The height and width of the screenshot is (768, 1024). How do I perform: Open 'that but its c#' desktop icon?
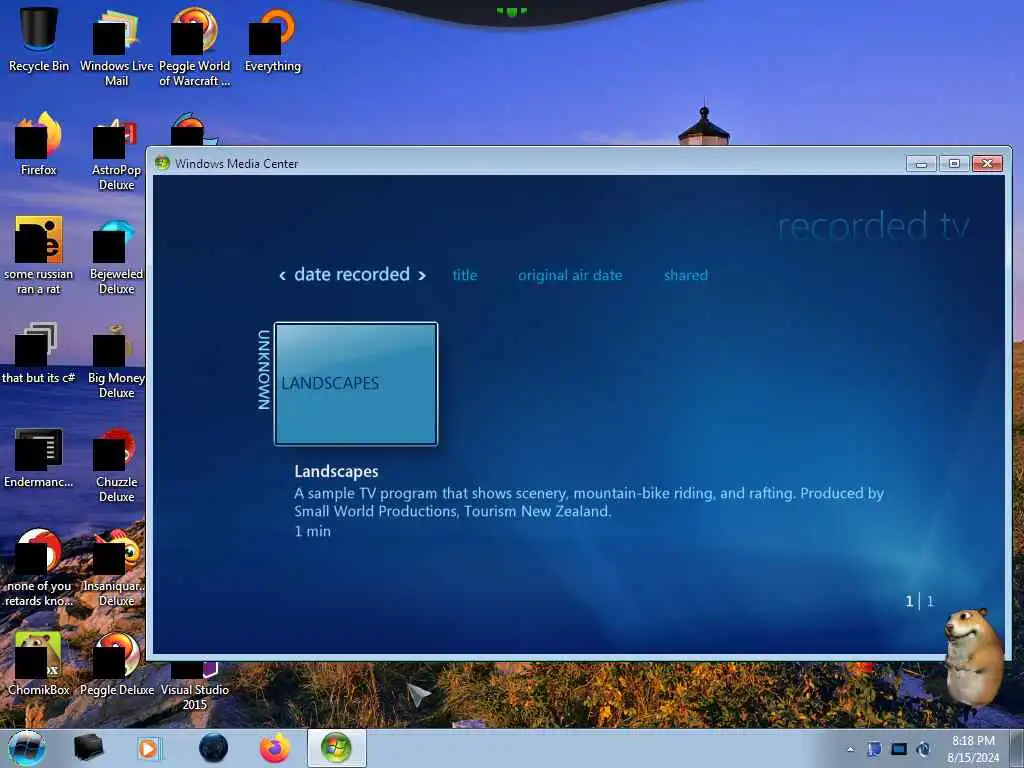(39, 353)
